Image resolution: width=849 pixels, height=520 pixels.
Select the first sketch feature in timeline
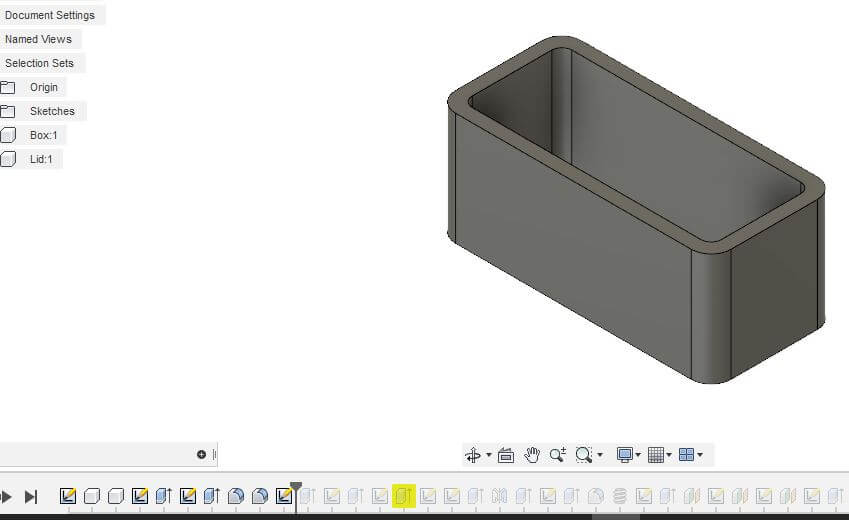click(x=68, y=496)
